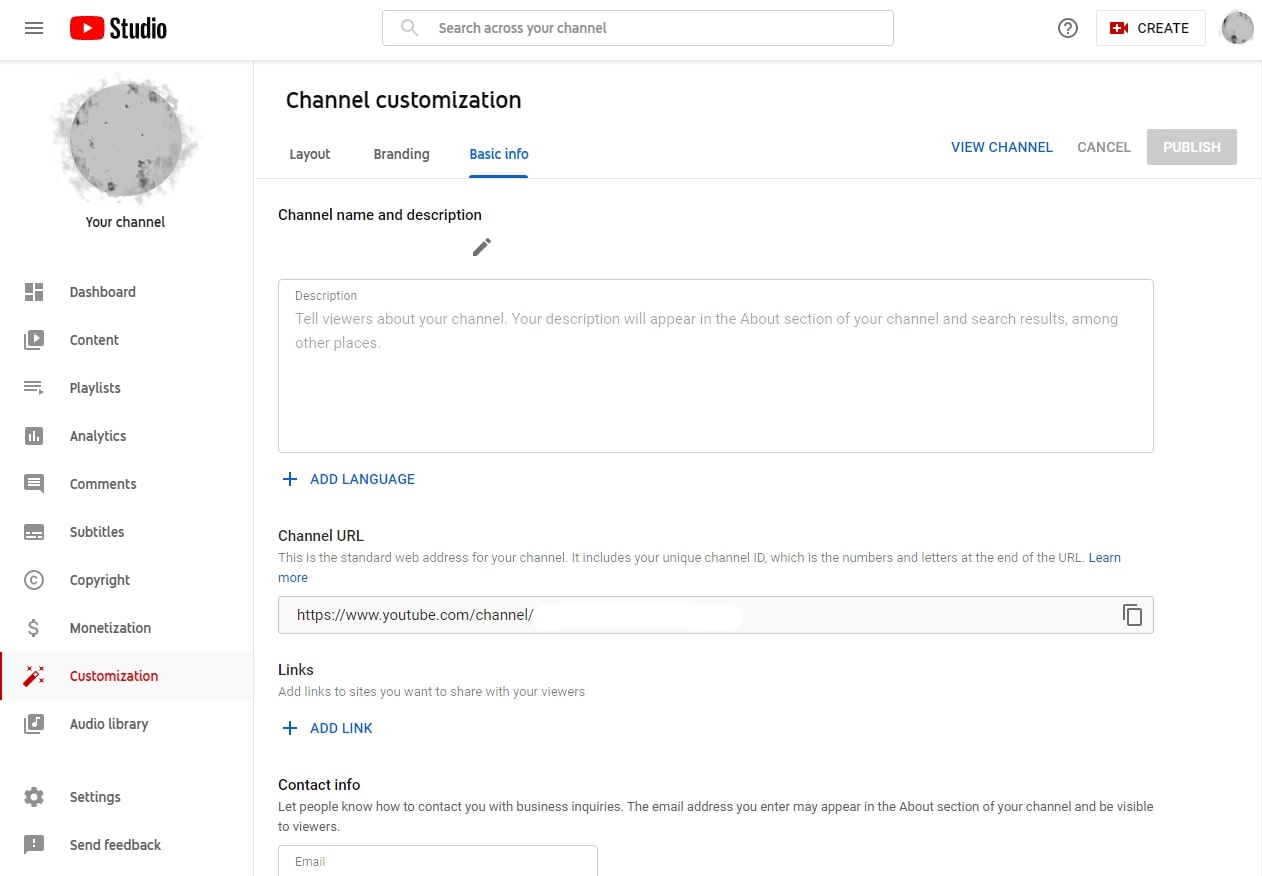Collapse the sidebar with the hamburger menu
This screenshot has width=1262, height=876.
tap(33, 28)
